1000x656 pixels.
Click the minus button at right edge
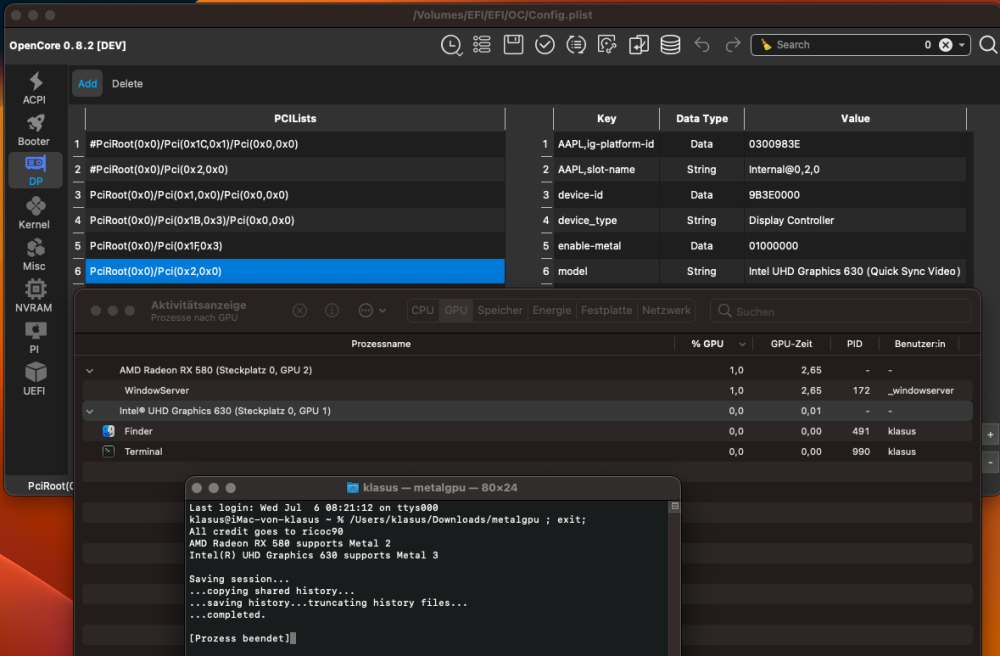tap(990, 462)
